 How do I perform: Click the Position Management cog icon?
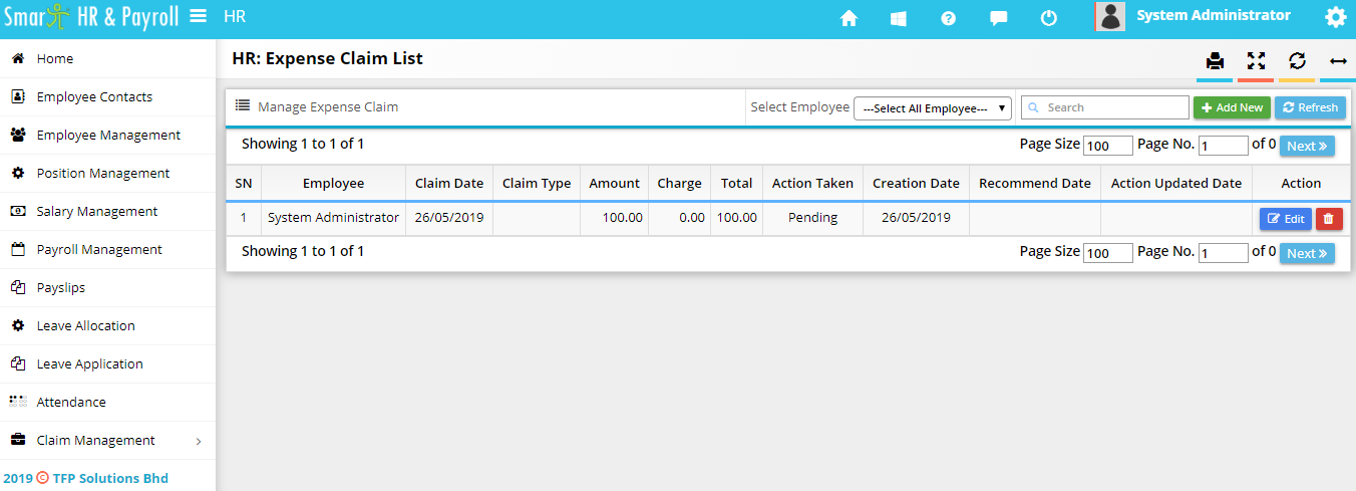click(18, 173)
